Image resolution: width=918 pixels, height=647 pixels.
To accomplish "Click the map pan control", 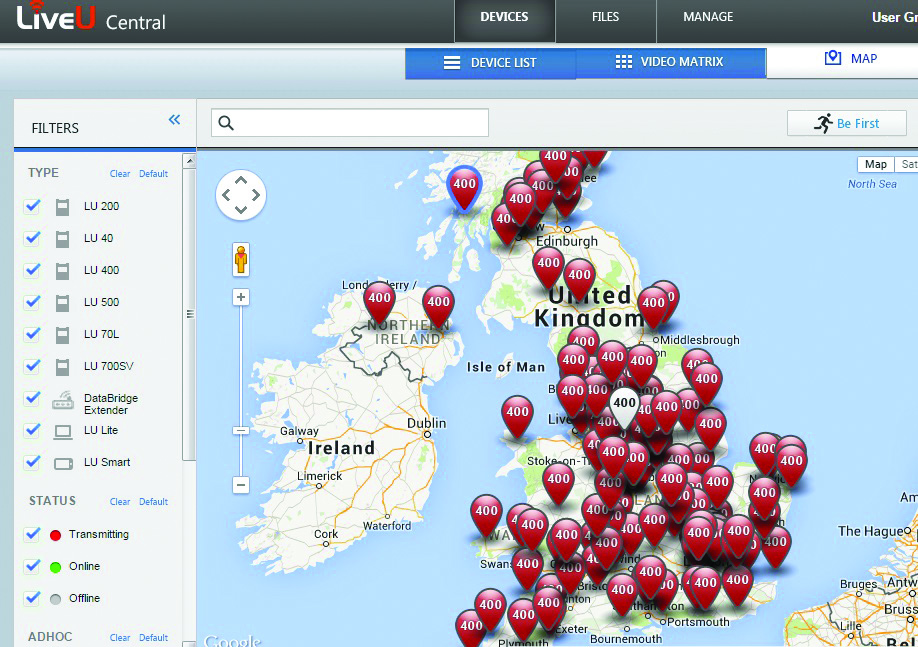I will (241, 195).
